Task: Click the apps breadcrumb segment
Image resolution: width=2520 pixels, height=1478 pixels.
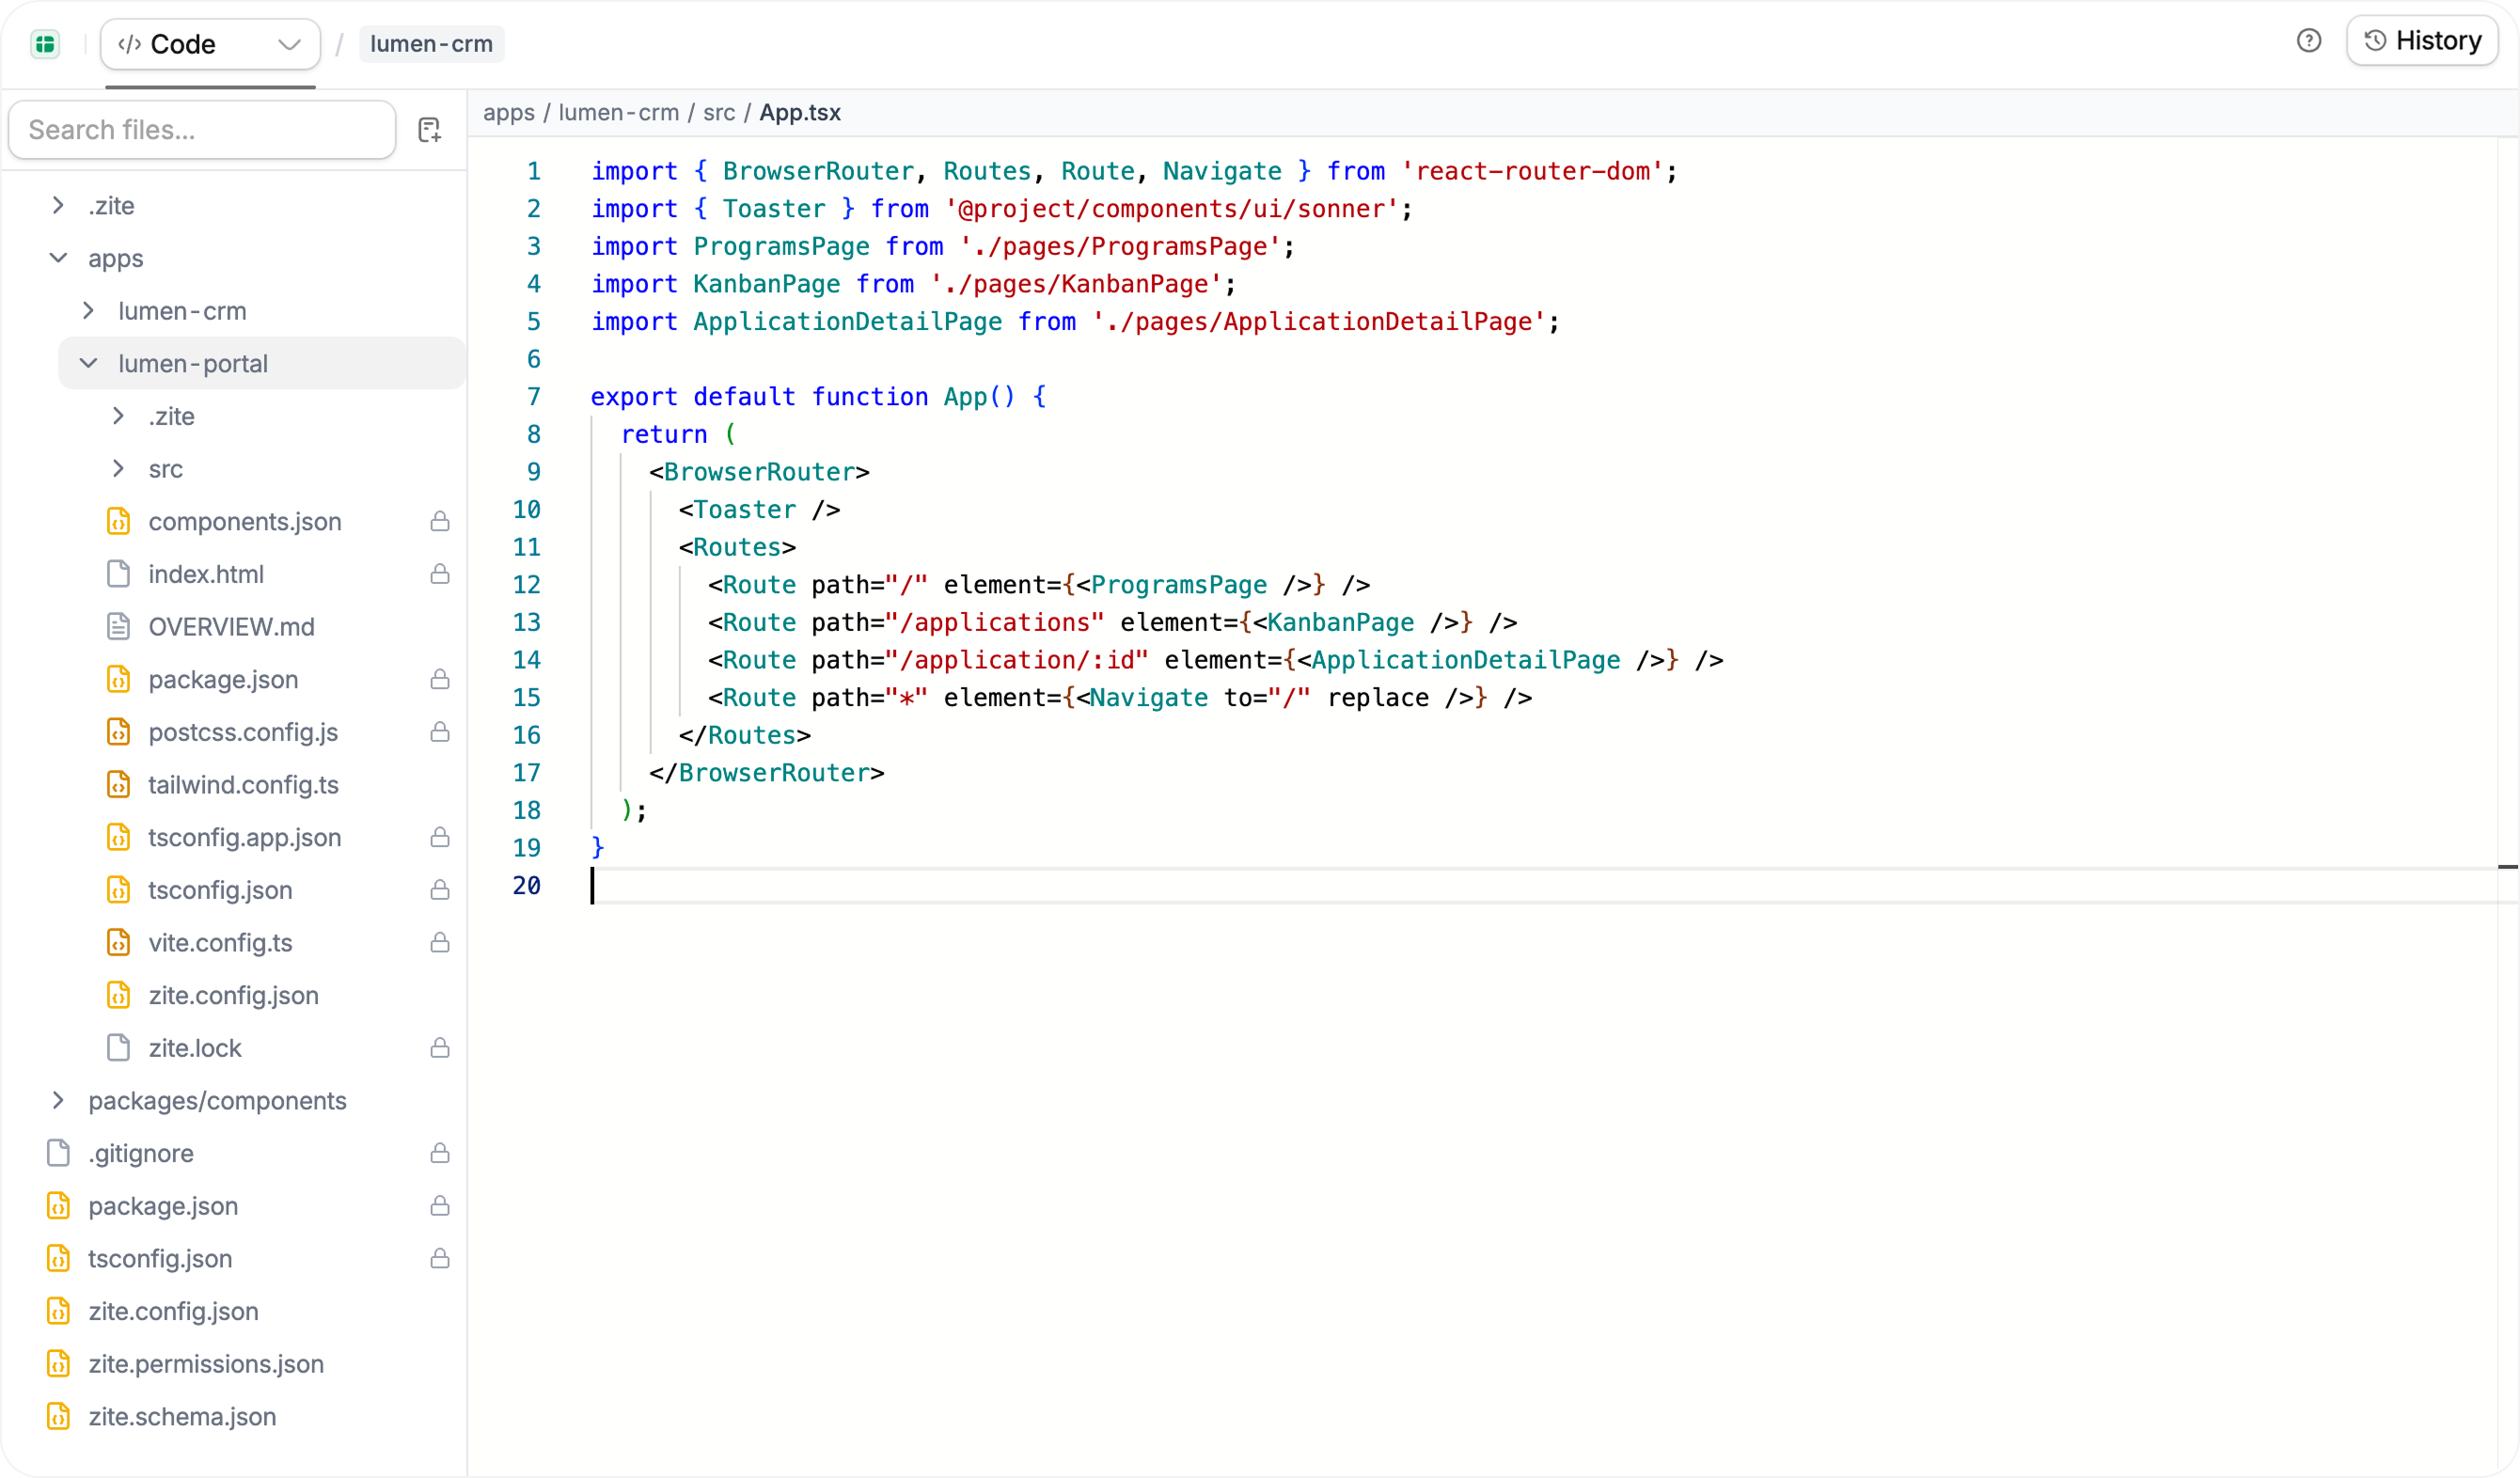Action: (509, 113)
